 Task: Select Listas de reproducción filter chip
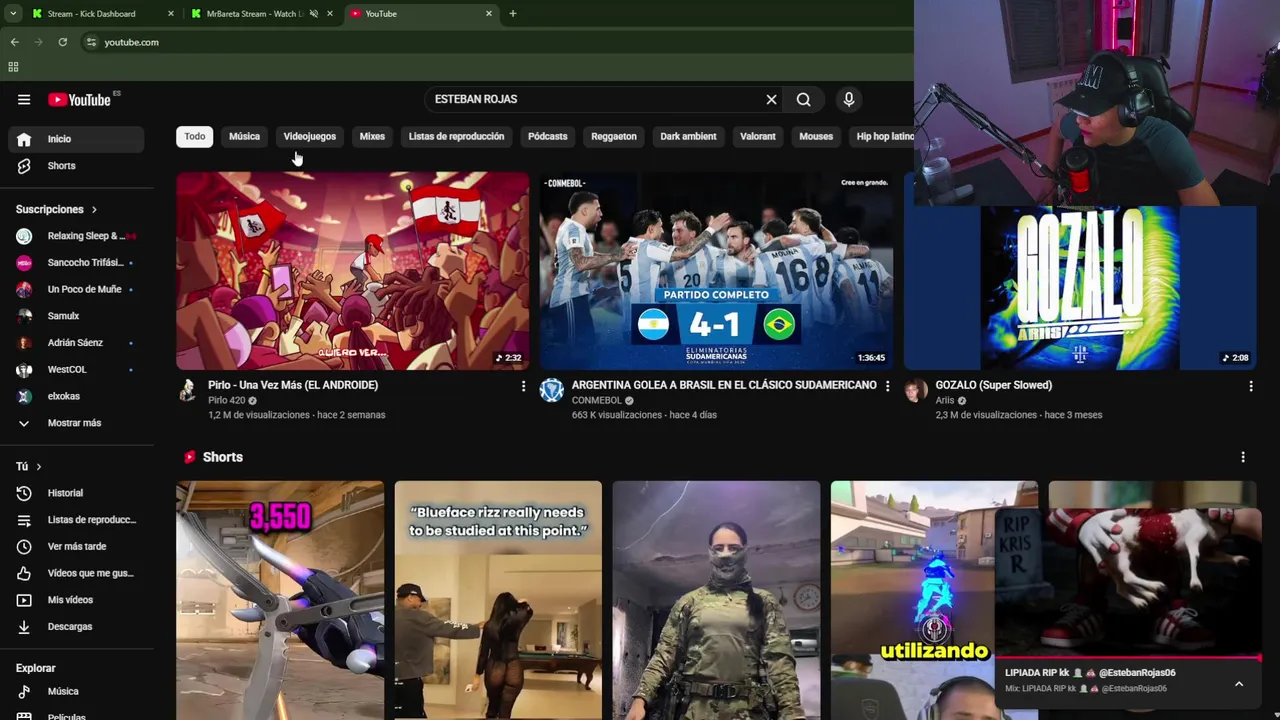[x=456, y=136]
